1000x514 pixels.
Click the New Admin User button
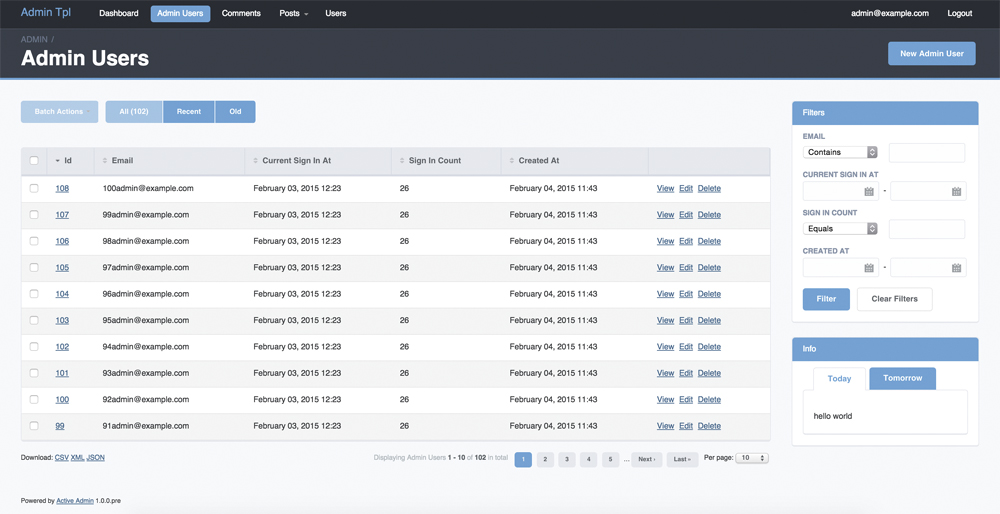(x=932, y=54)
